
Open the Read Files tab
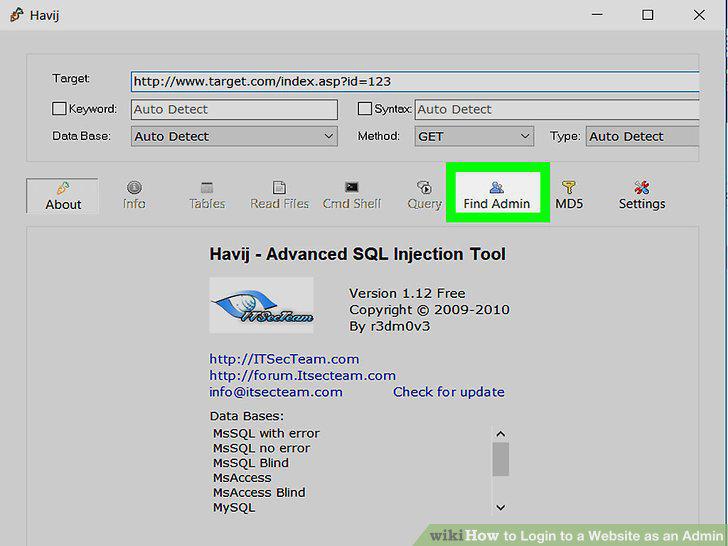[x=279, y=196]
